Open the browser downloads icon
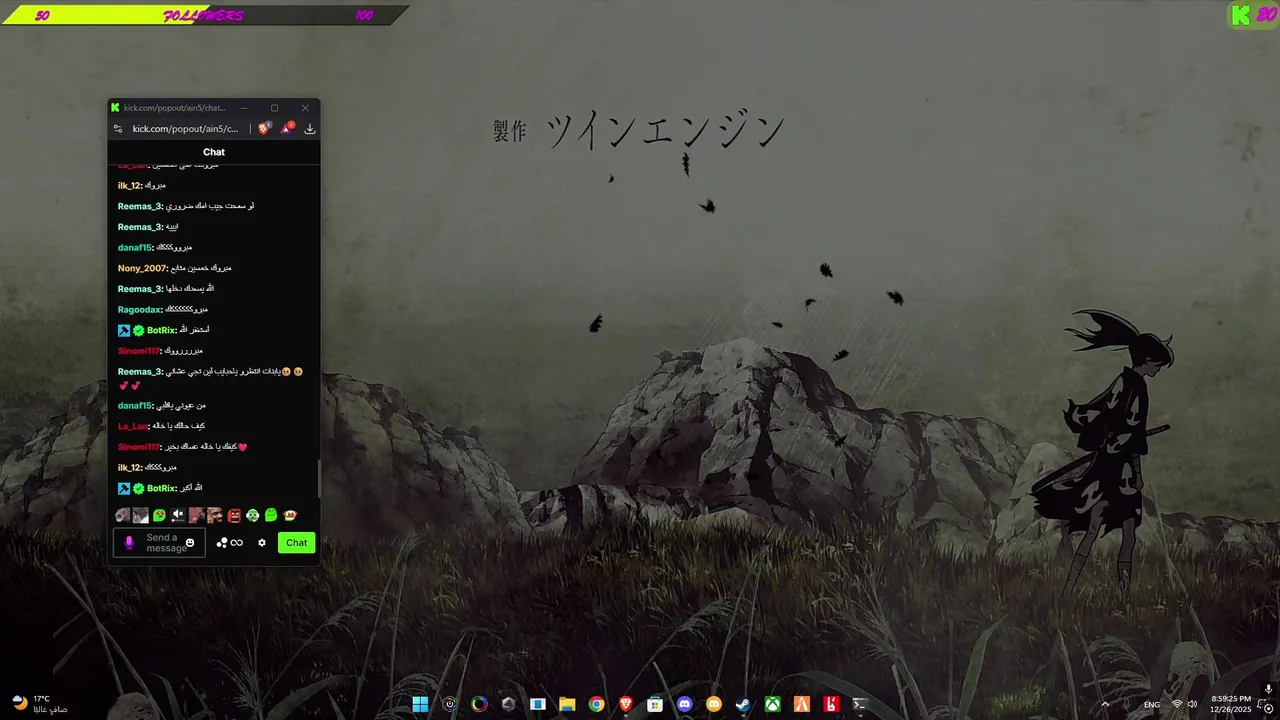This screenshot has height=720, width=1280. pos(310,129)
